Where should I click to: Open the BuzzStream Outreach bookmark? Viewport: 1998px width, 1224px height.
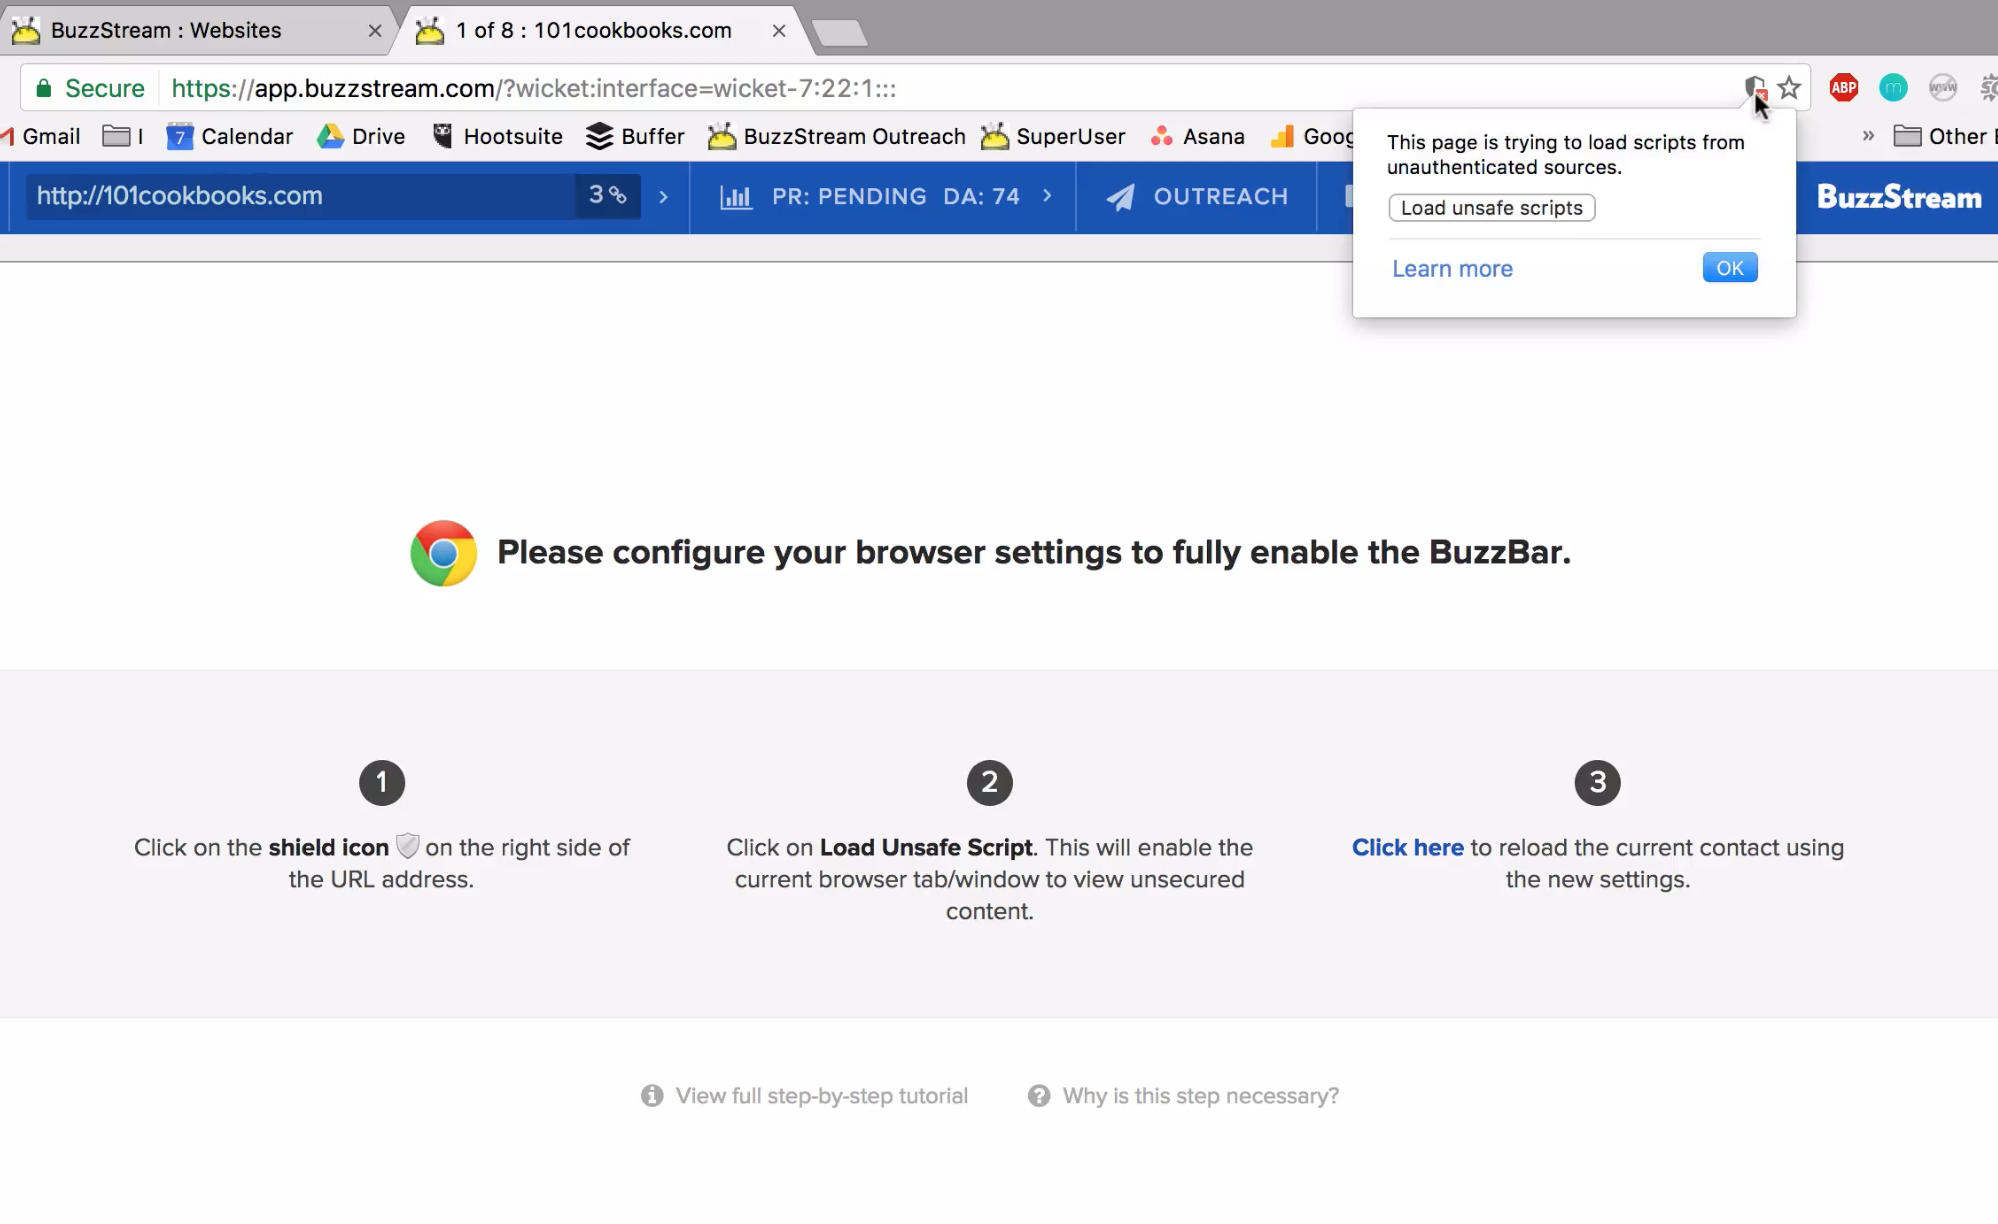[x=836, y=136]
